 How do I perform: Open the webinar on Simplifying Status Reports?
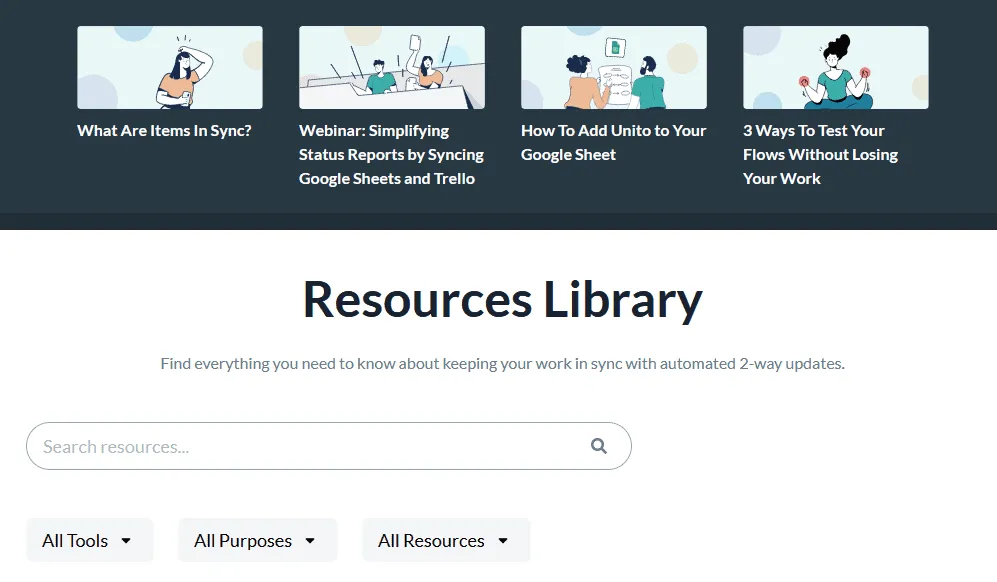(x=391, y=155)
